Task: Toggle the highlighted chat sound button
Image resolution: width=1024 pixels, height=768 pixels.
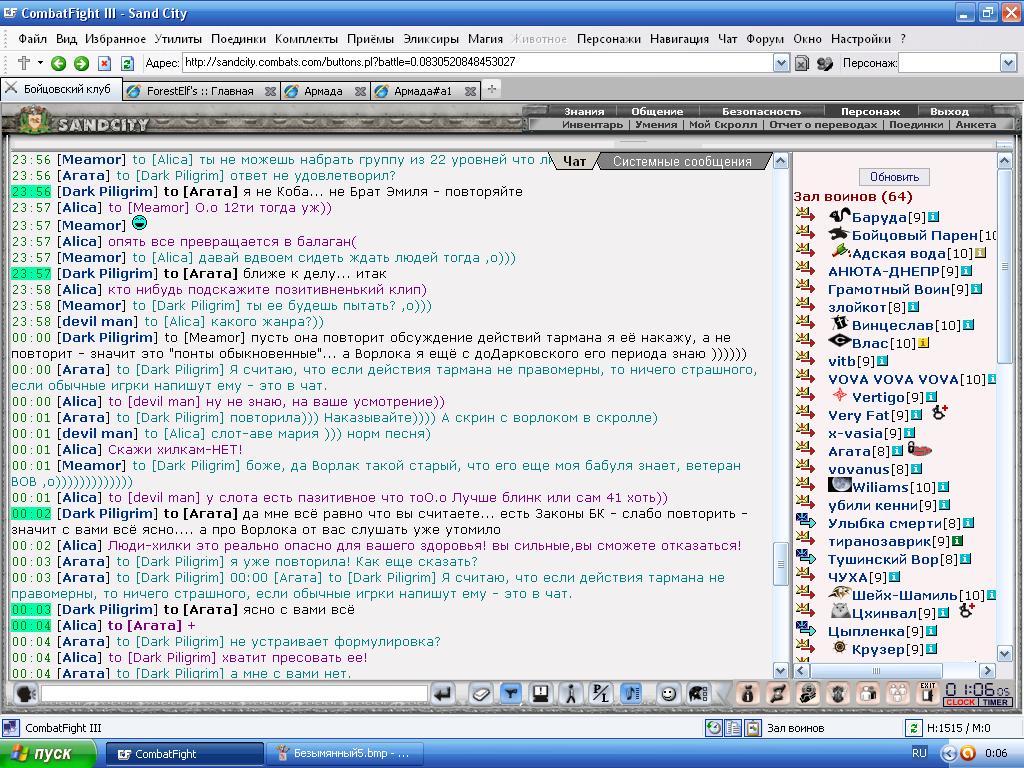Action: pyautogui.click(x=630, y=694)
